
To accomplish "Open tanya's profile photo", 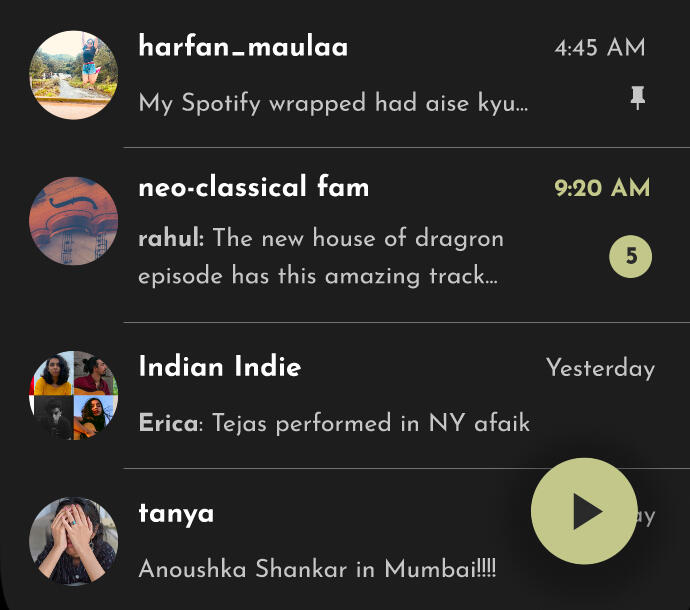I will 73,541.
